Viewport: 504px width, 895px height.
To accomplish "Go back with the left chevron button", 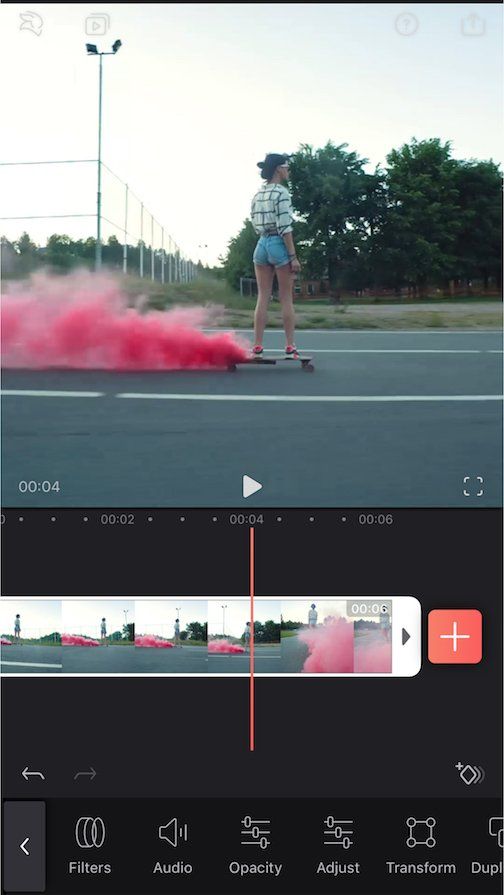I will 25,846.
